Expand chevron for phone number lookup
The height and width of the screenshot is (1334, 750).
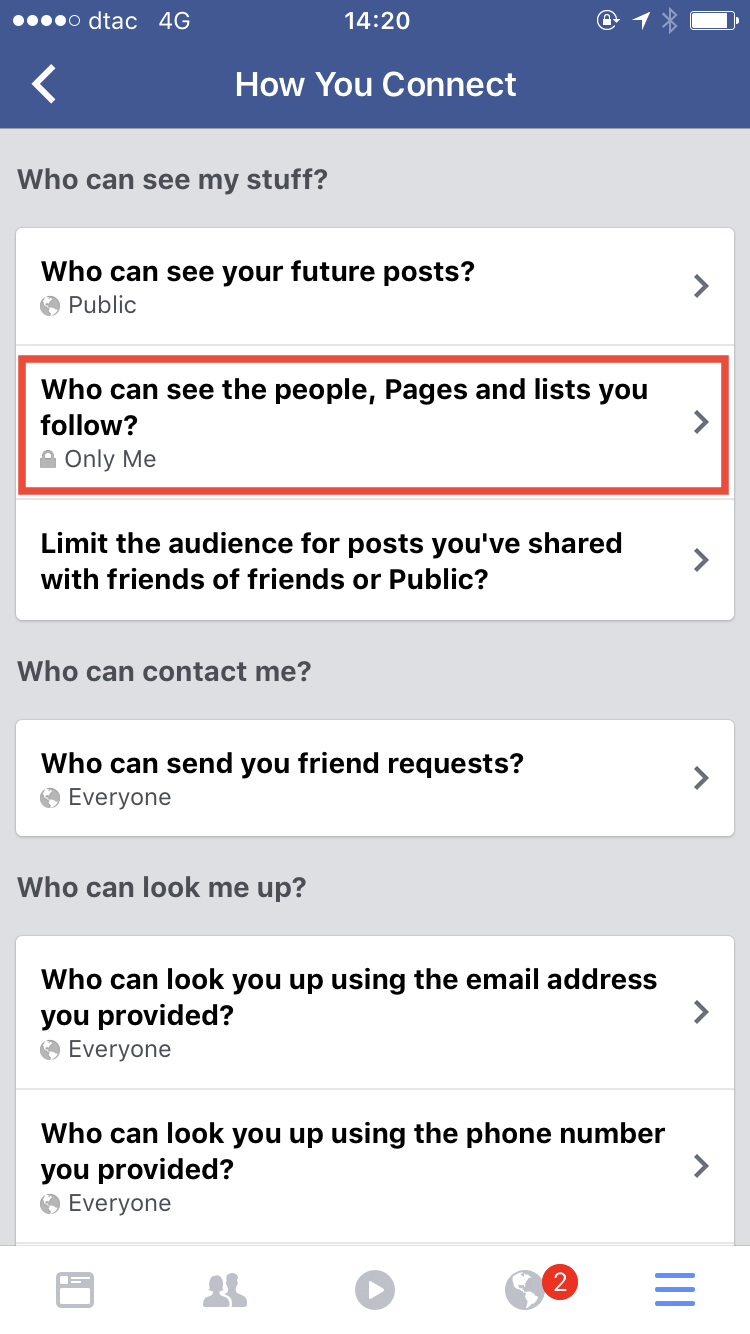tap(702, 1166)
